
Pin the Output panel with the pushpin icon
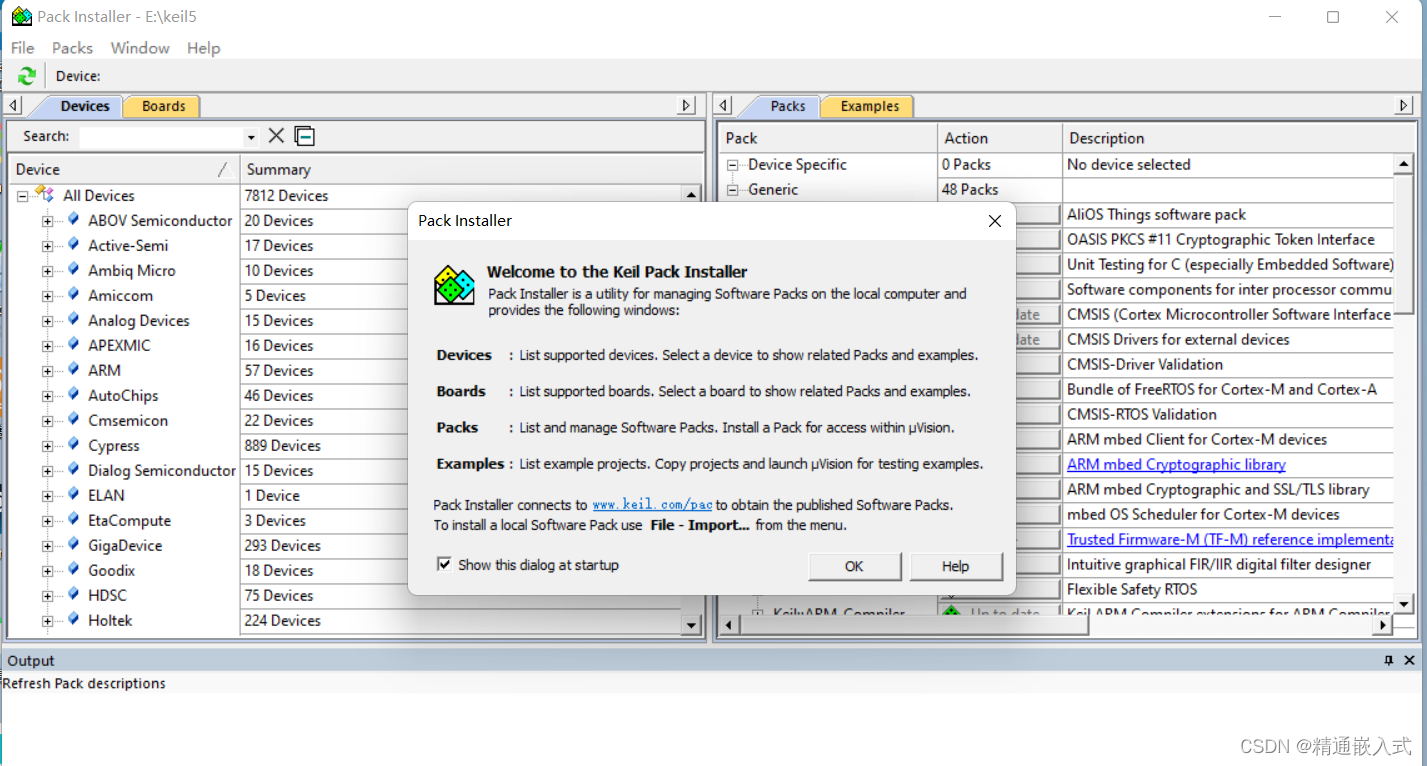pos(1389,661)
